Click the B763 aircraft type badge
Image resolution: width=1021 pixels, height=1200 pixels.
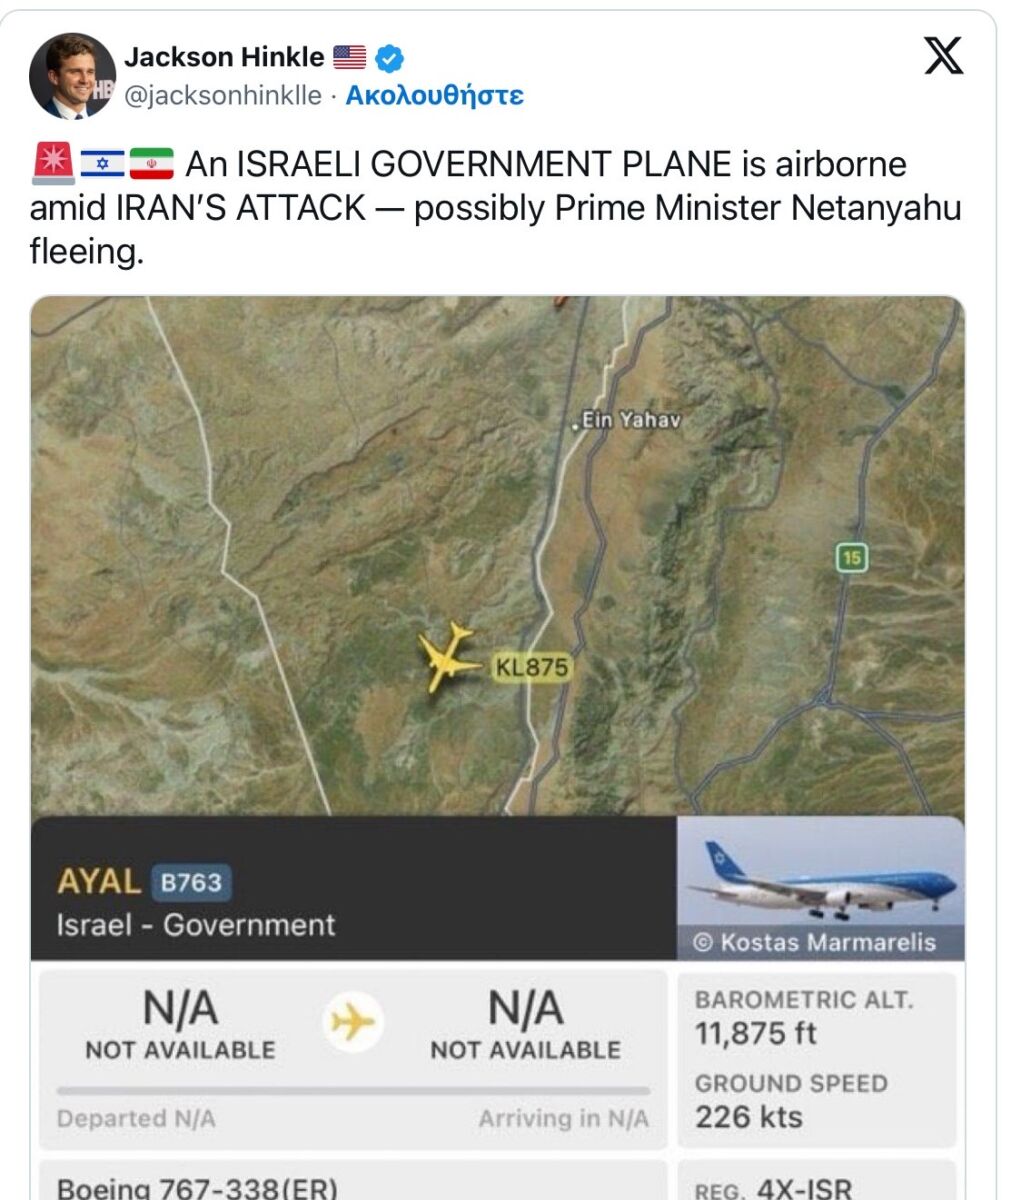click(190, 883)
